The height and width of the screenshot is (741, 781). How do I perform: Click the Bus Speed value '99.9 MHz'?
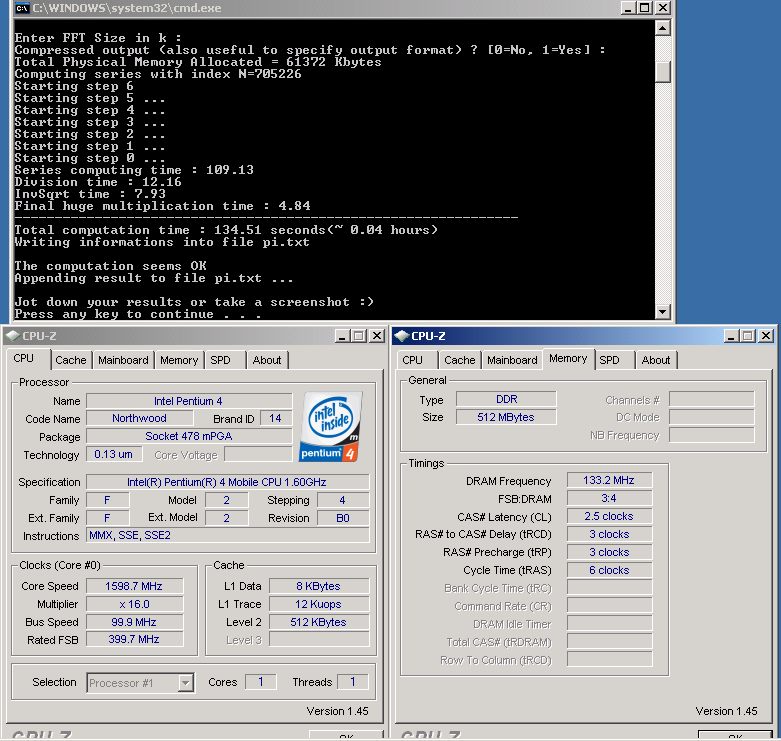[134, 622]
